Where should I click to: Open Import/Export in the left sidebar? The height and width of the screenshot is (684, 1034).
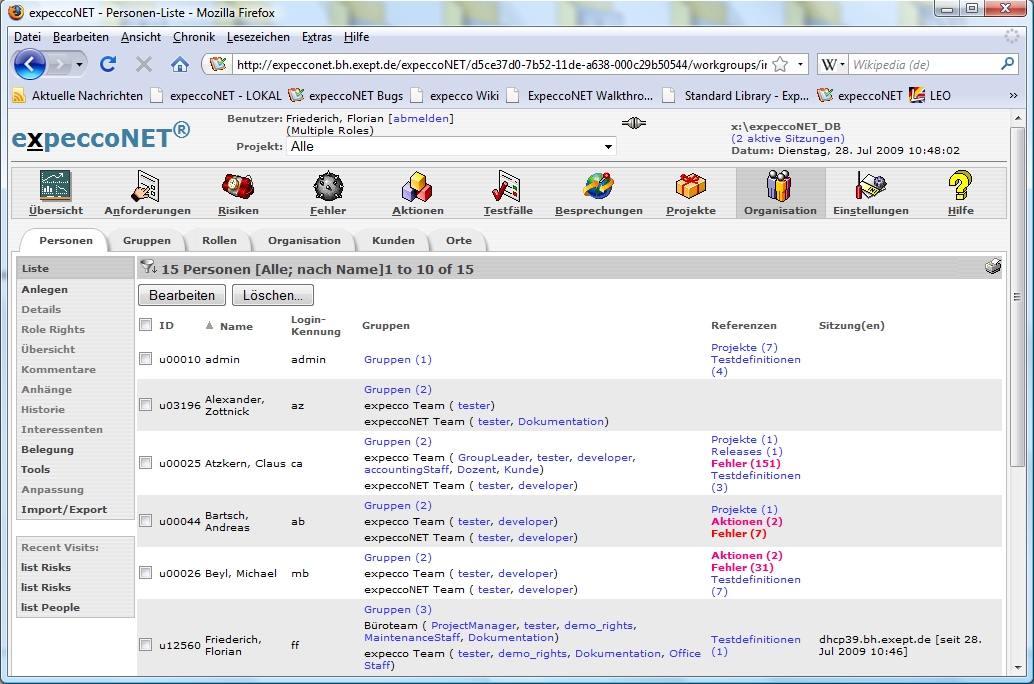[64, 510]
